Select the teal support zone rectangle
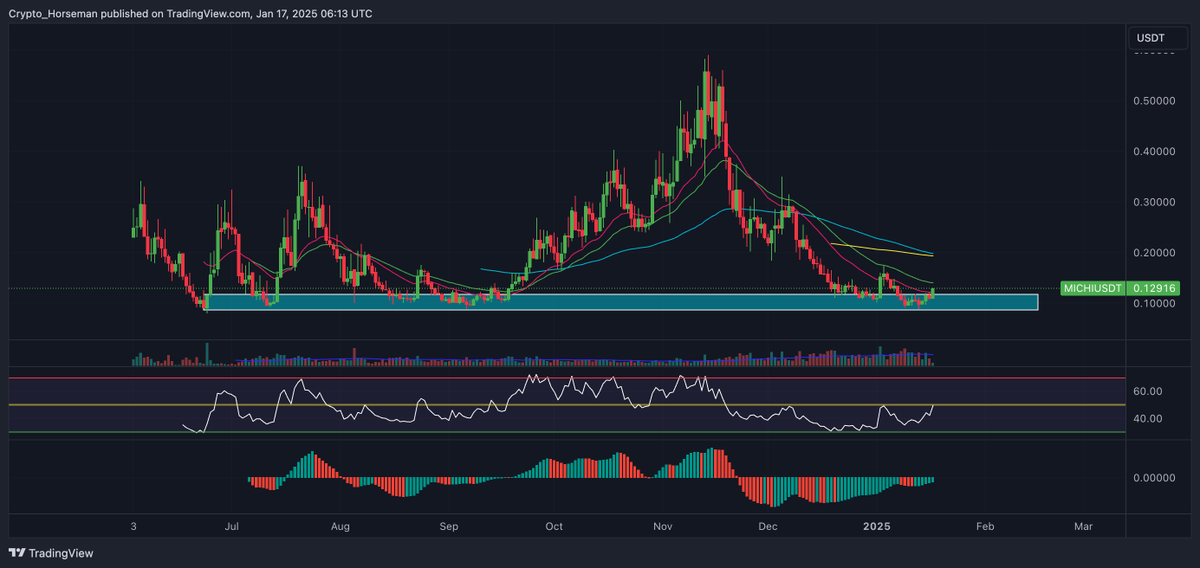 click(621, 301)
